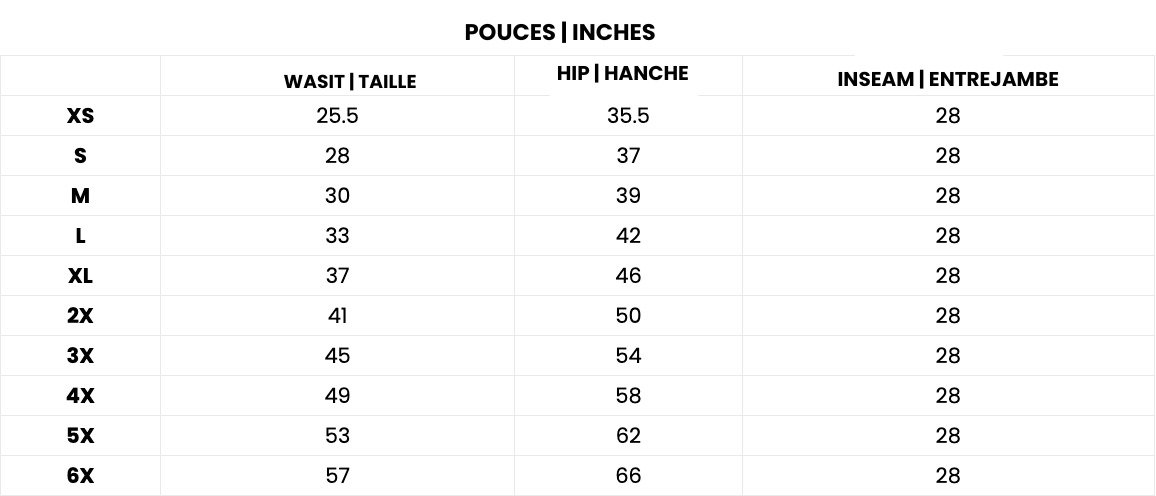Select the waist value 25.5
Viewport: 1156px width, 496px height.
click(x=338, y=116)
